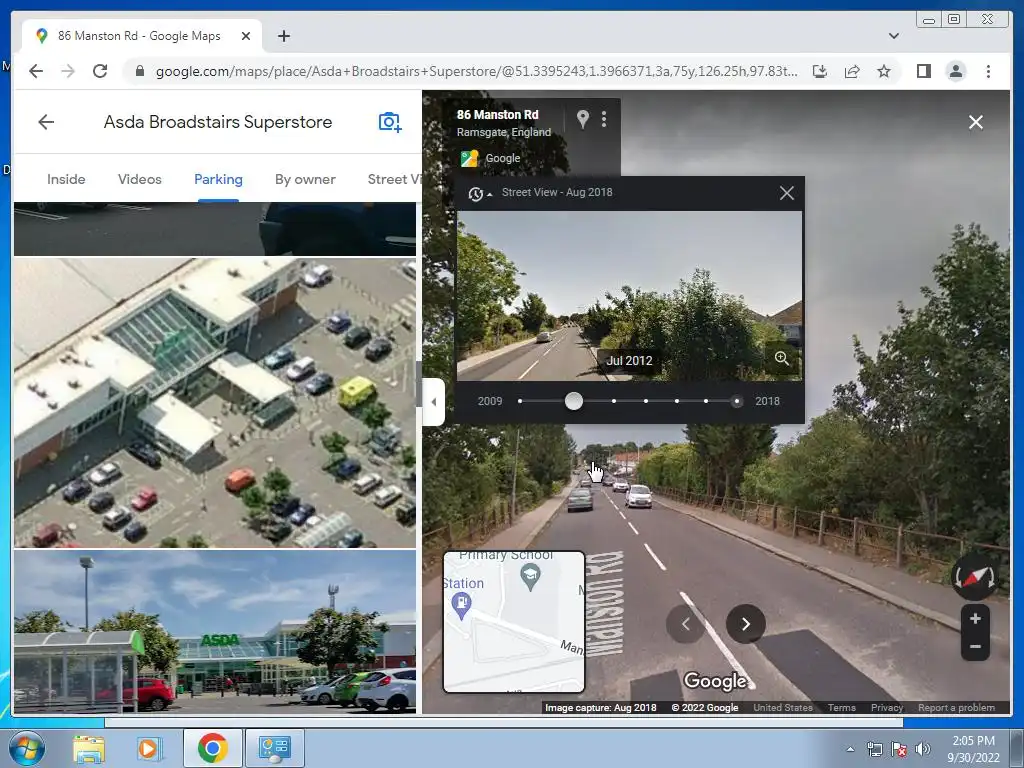Exit Street View with the X
1024x768 pixels.
[x=976, y=122]
